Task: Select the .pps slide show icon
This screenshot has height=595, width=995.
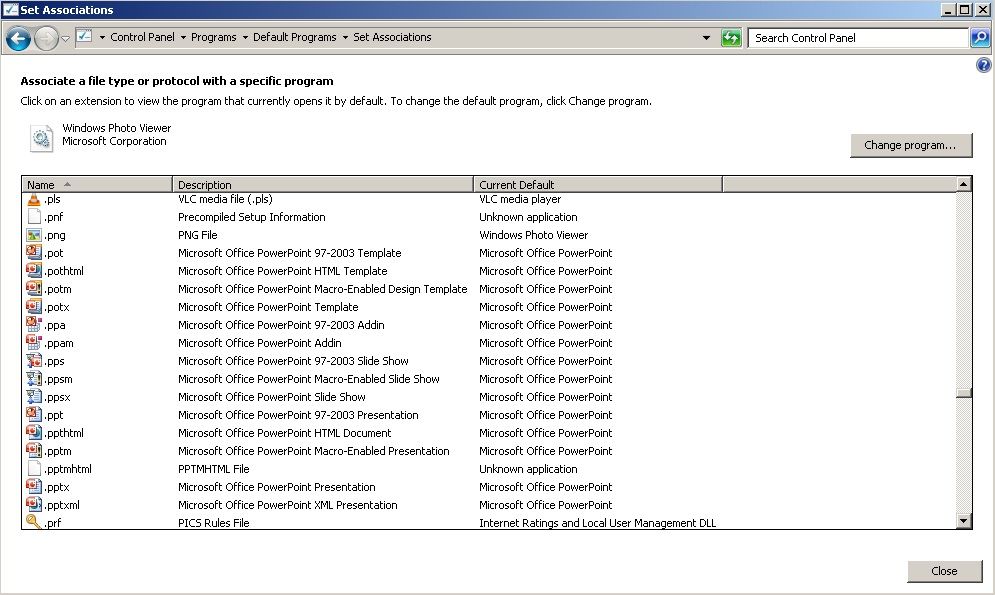Action: coord(34,361)
